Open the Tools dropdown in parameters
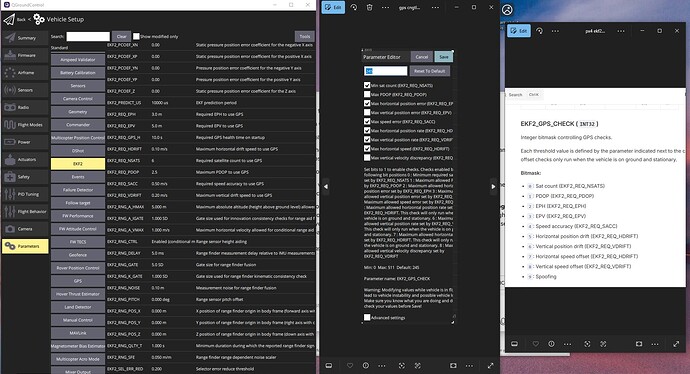 tap(305, 37)
